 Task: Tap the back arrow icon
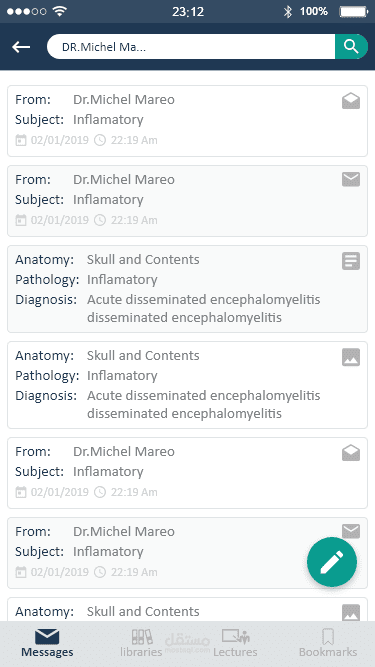click(x=21, y=47)
